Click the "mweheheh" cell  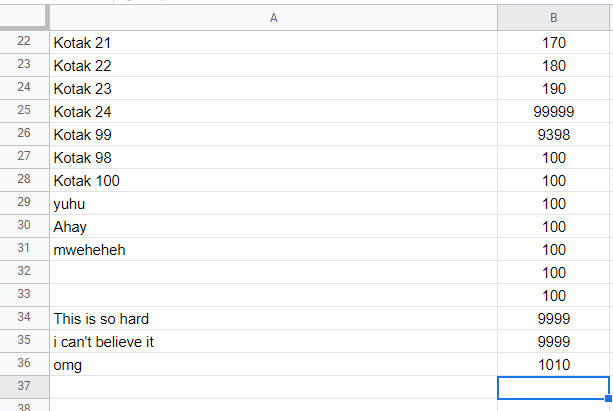click(x=273, y=249)
